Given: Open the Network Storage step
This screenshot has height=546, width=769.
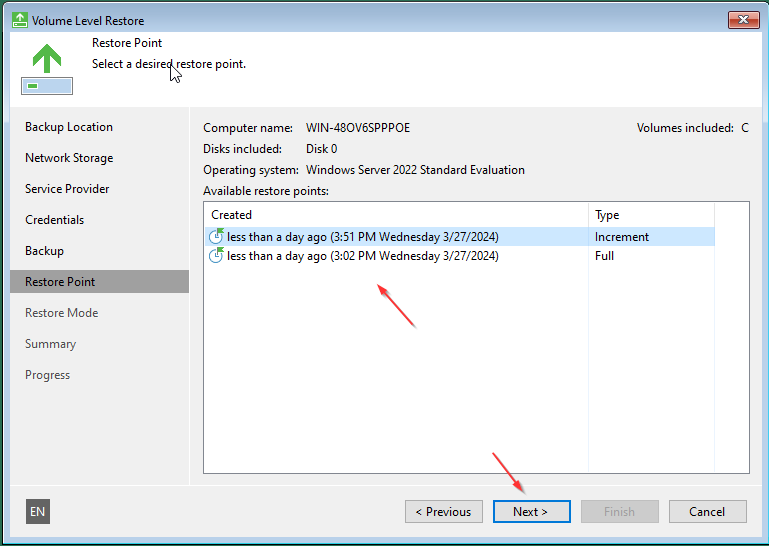Looking at the screenshot, I should [x=69, y=157].
